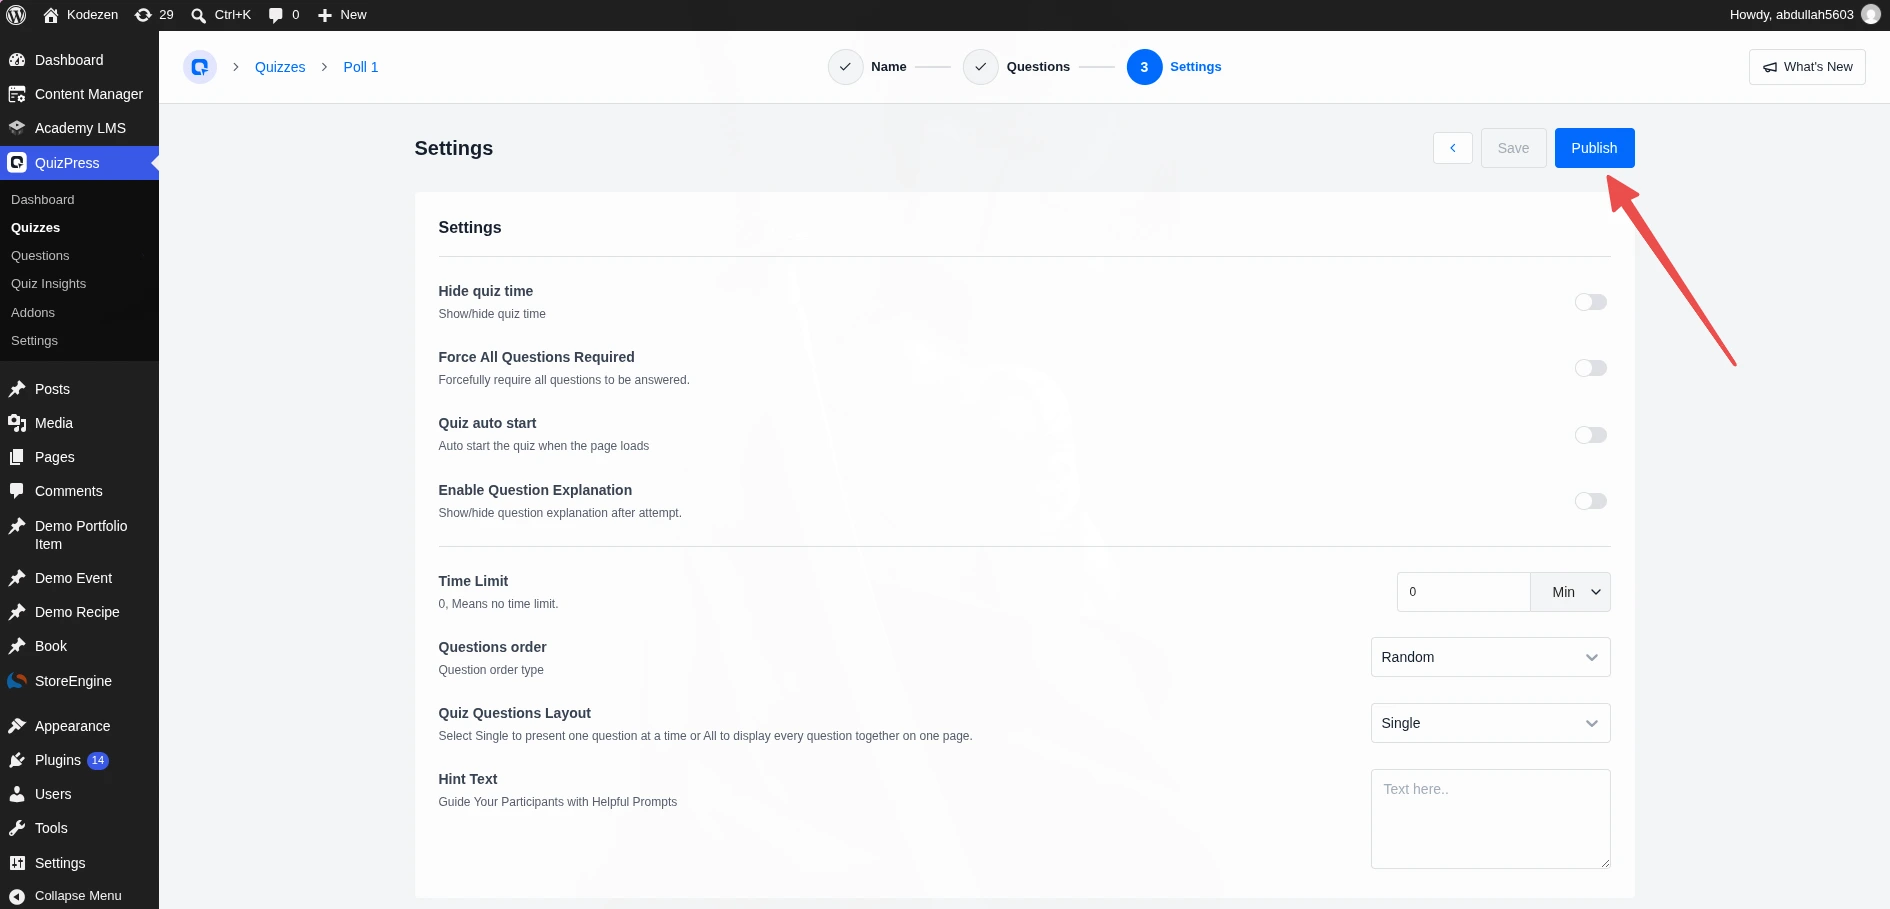
Task: Open Demo Portfolio Item in sidebar
Action: [x=79, y=535]
